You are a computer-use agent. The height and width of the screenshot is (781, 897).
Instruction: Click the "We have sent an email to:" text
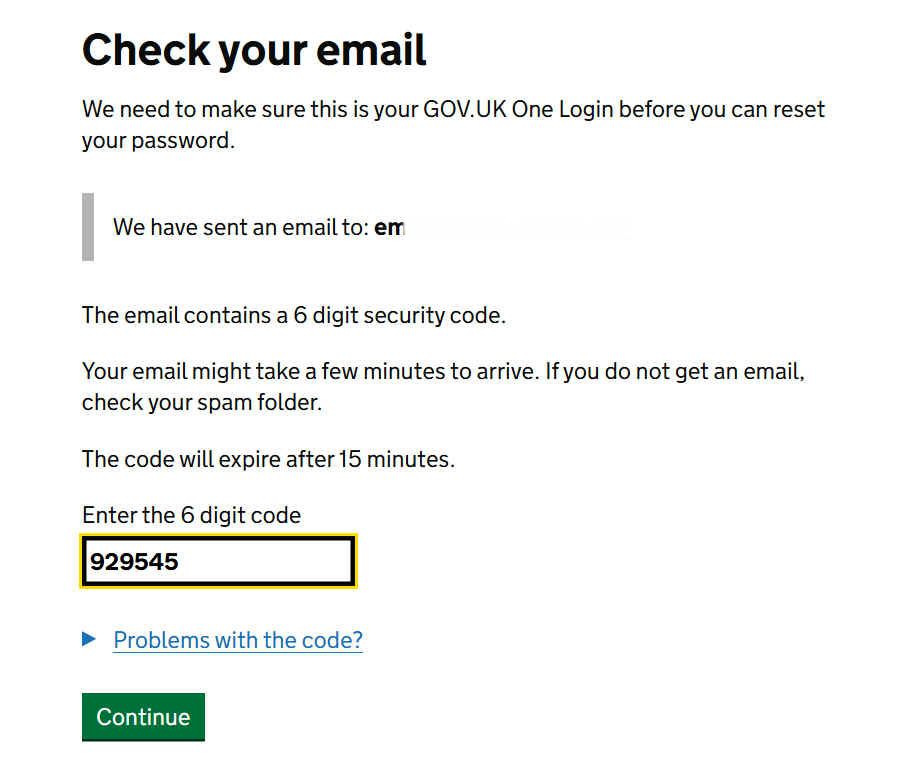pyautogui.click(x=240, y=227)
